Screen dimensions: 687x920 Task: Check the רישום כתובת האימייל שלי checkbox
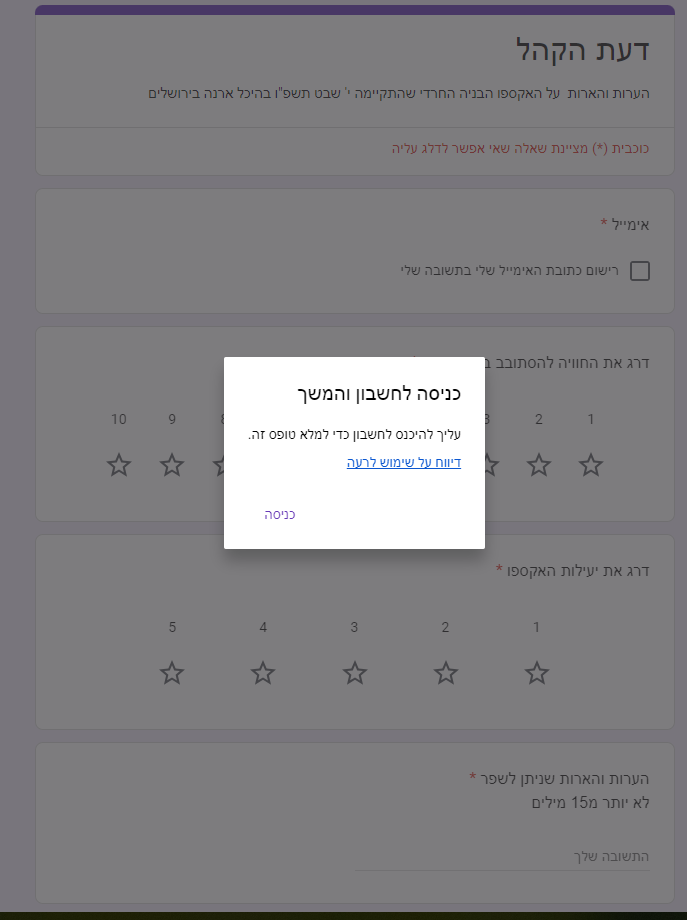coord(639,271)
